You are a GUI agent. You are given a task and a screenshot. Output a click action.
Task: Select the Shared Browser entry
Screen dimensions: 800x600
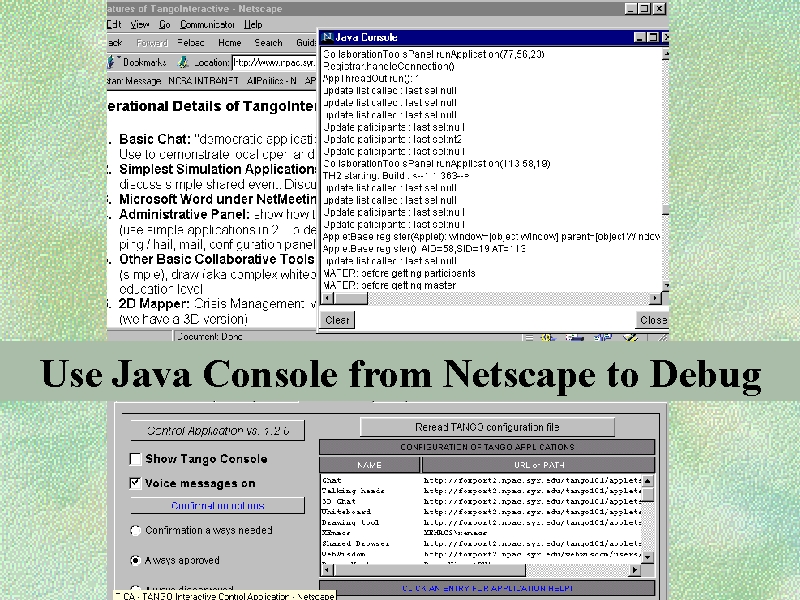click(x=355, y=543)
